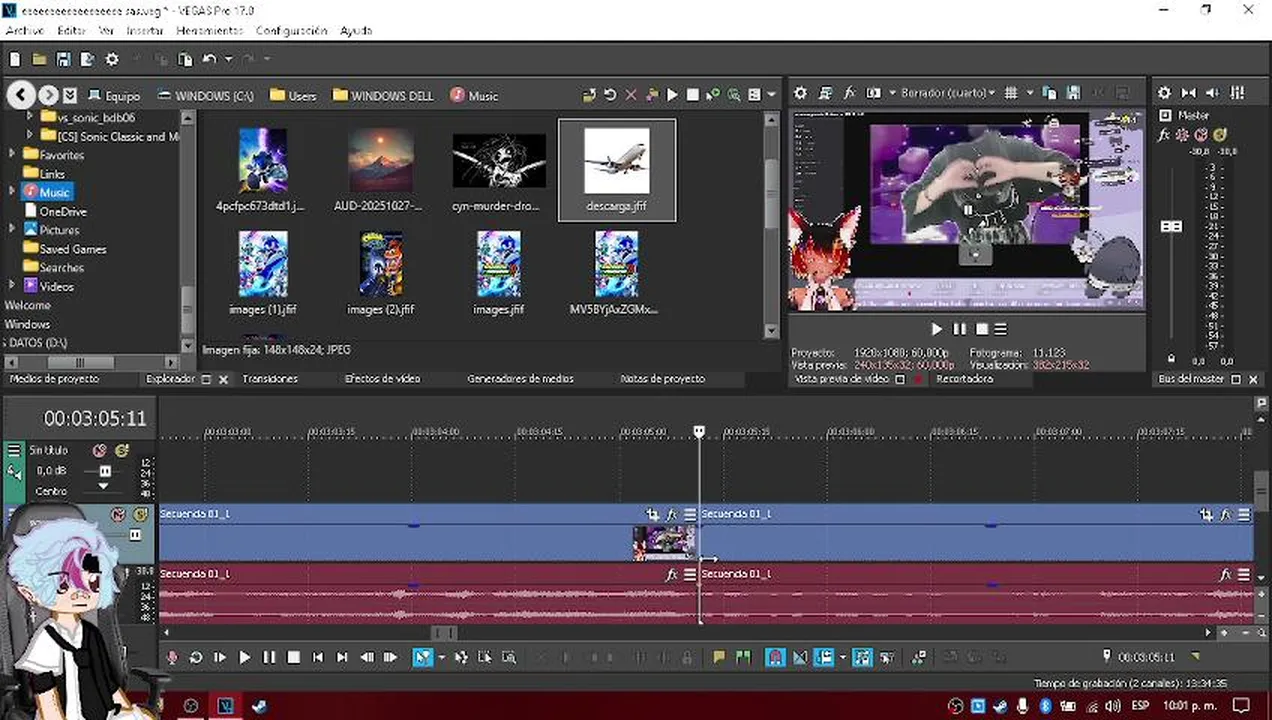Open Master bus audio properties gear
The image size is (1272, 720).
[1164, 93]
